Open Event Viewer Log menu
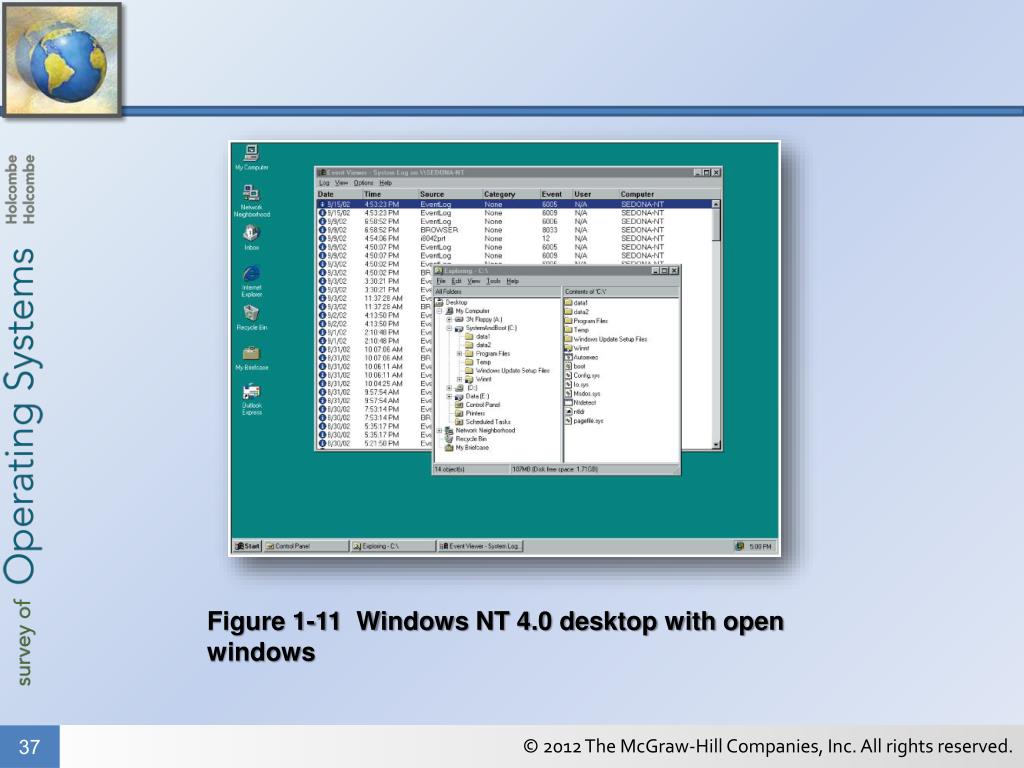Screen dimensions: 1024x768 coord(324,184)
